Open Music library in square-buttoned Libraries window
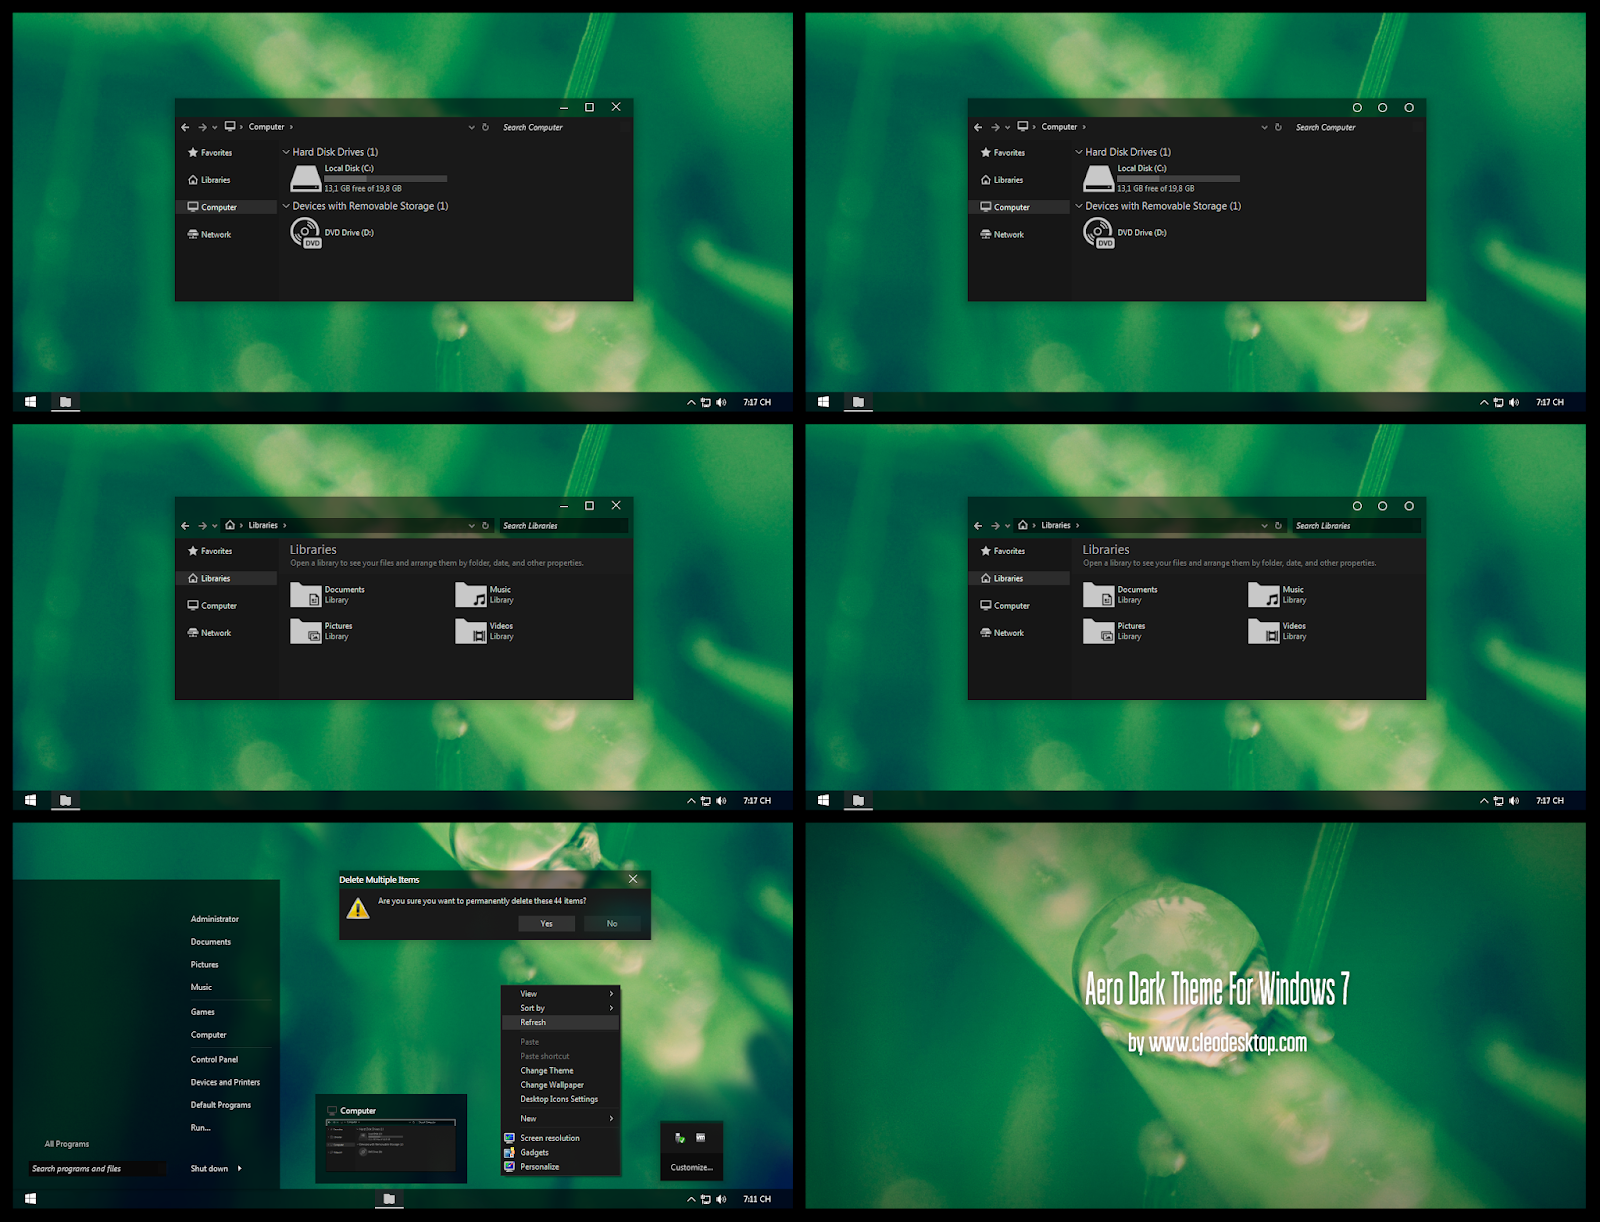 (485, 595)
